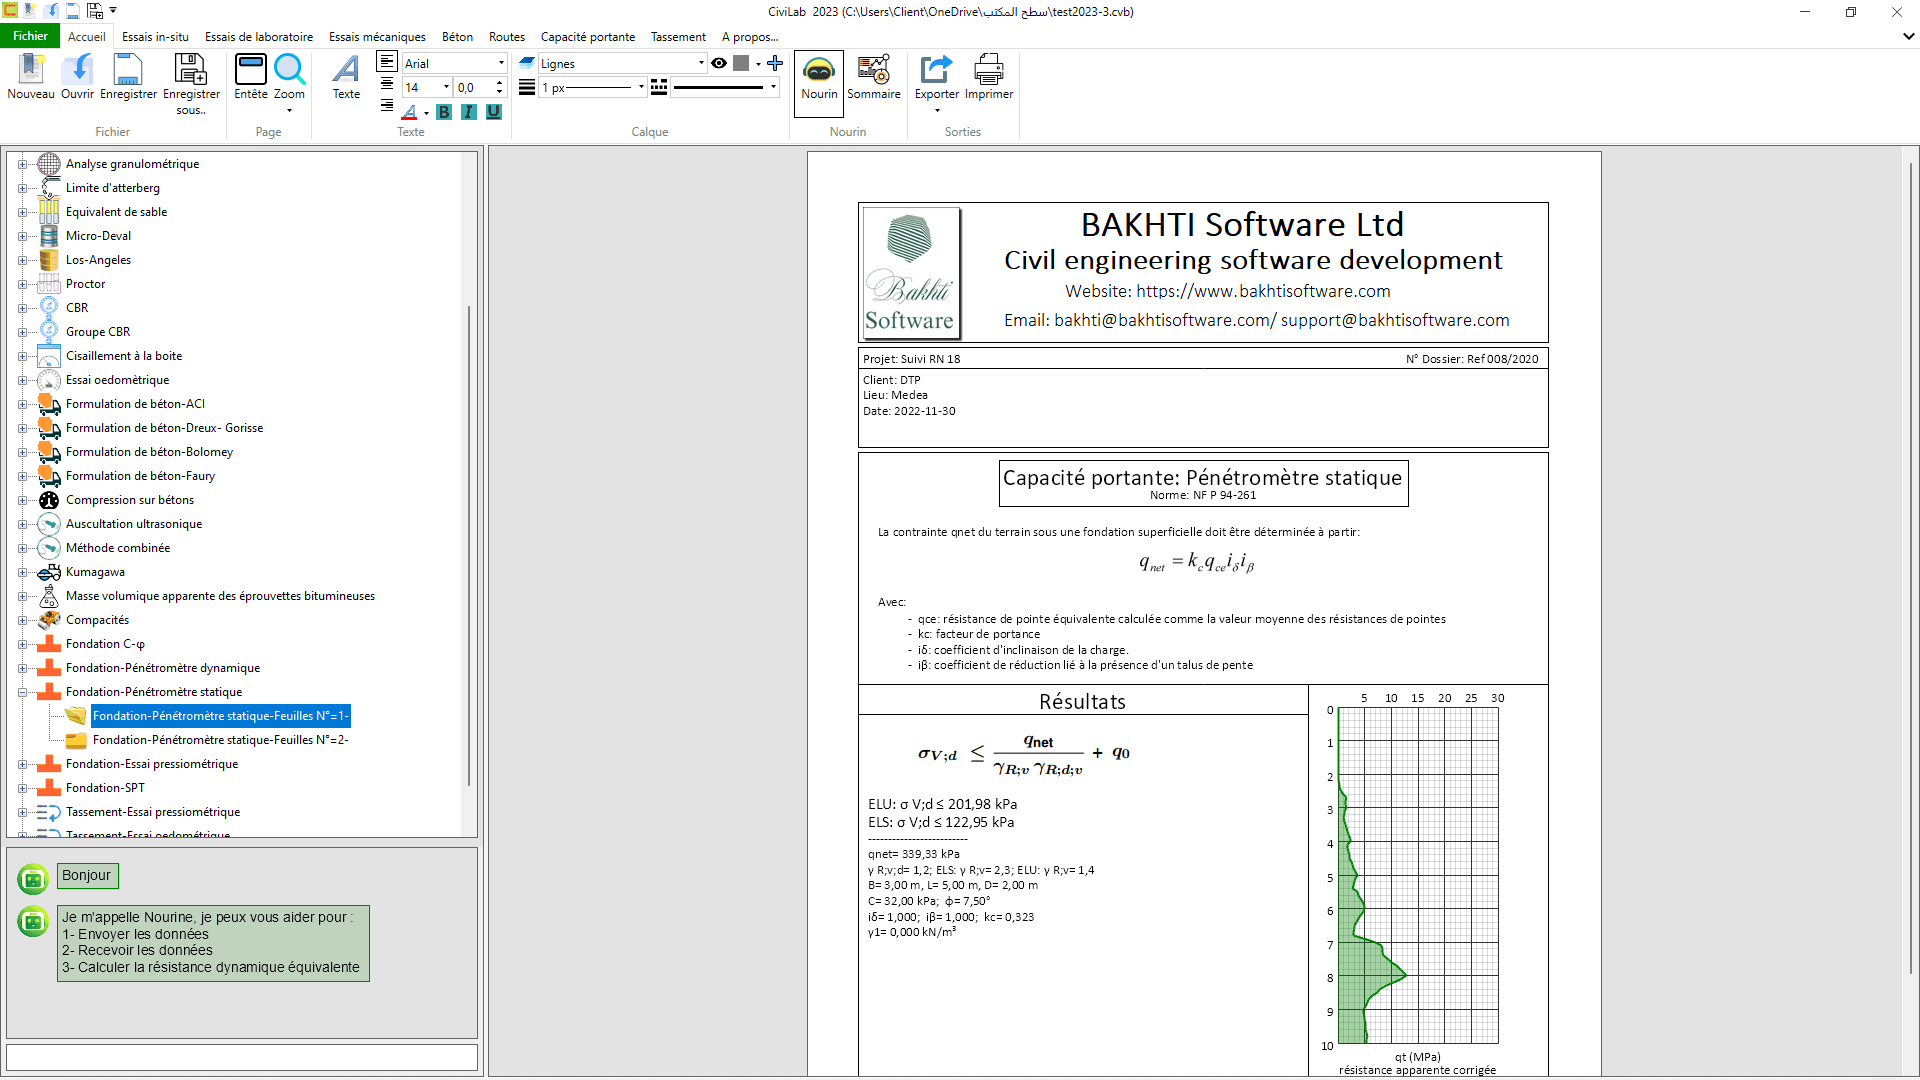Viewport: 1920px width, 1080px height.
Task: Add a new layer with plus icon
Action: point(775,63)
